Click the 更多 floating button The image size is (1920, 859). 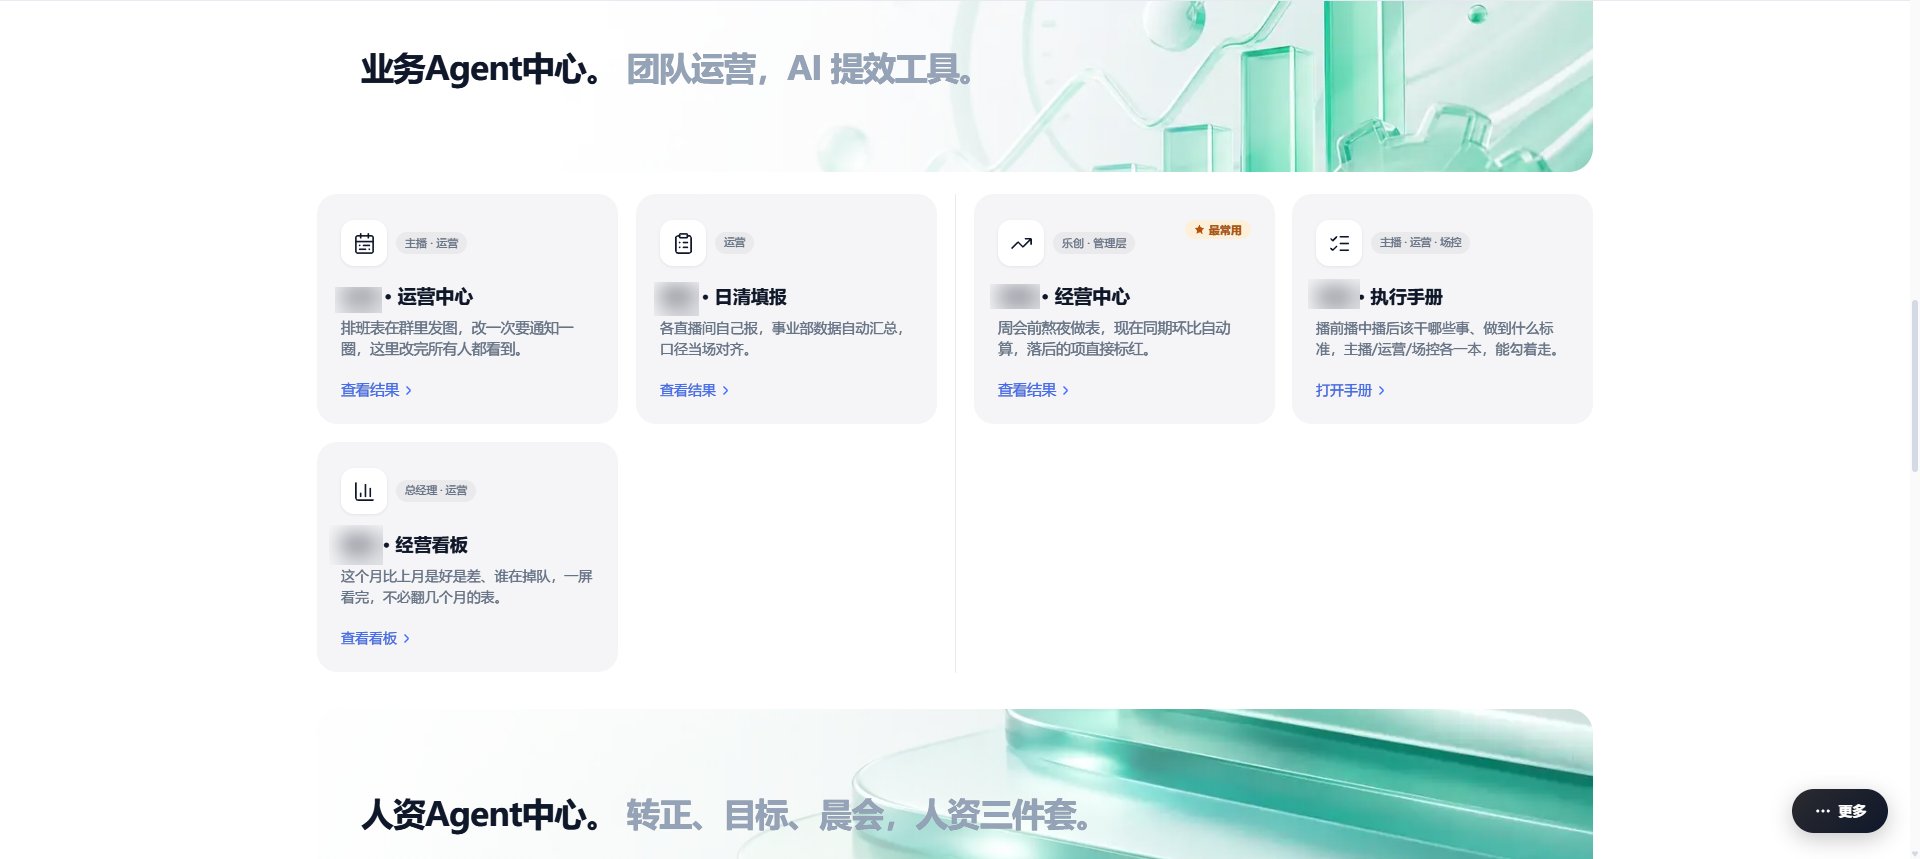(x=1840, y=811)
